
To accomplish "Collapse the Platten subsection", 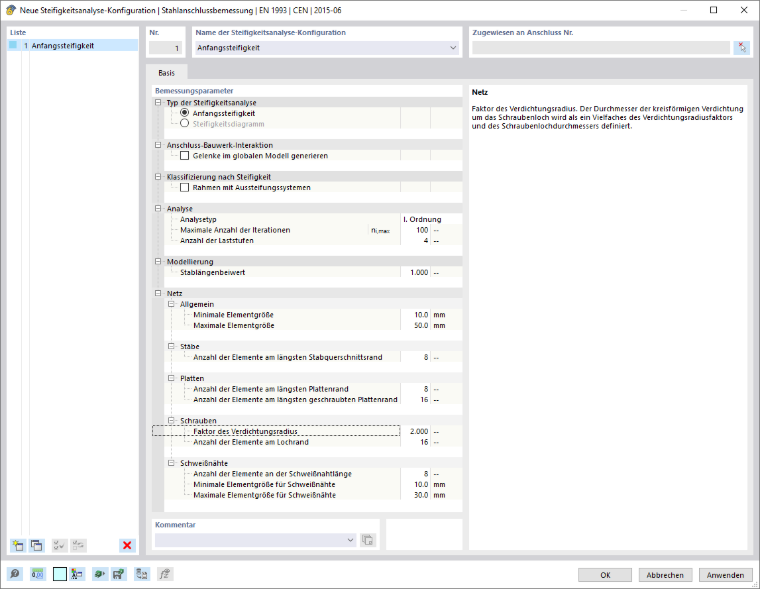I will point(171,378).
